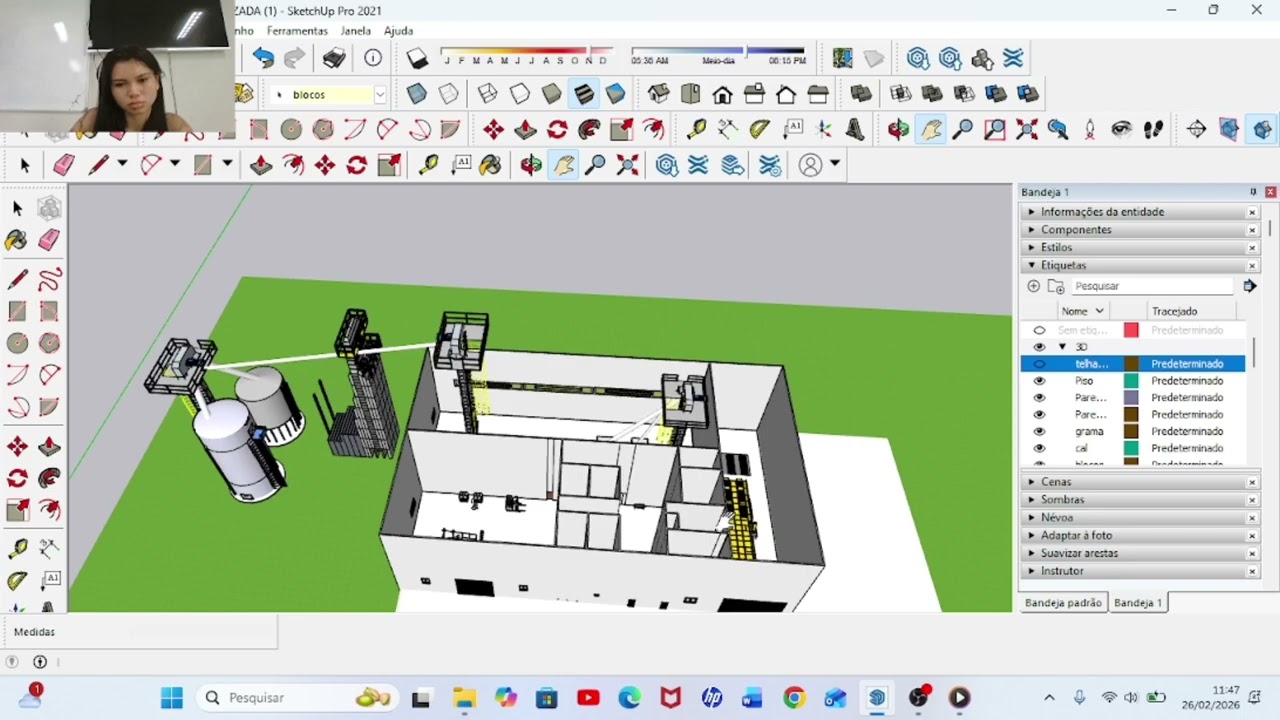Select the Protractor tool in top toolbar
This screenshot has height=720, width=1280.
[x=760, y=129]
